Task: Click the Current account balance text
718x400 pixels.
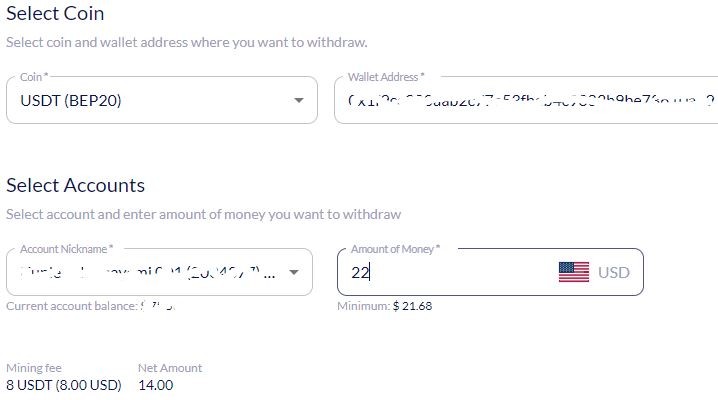Action: (x=91, y=306)
